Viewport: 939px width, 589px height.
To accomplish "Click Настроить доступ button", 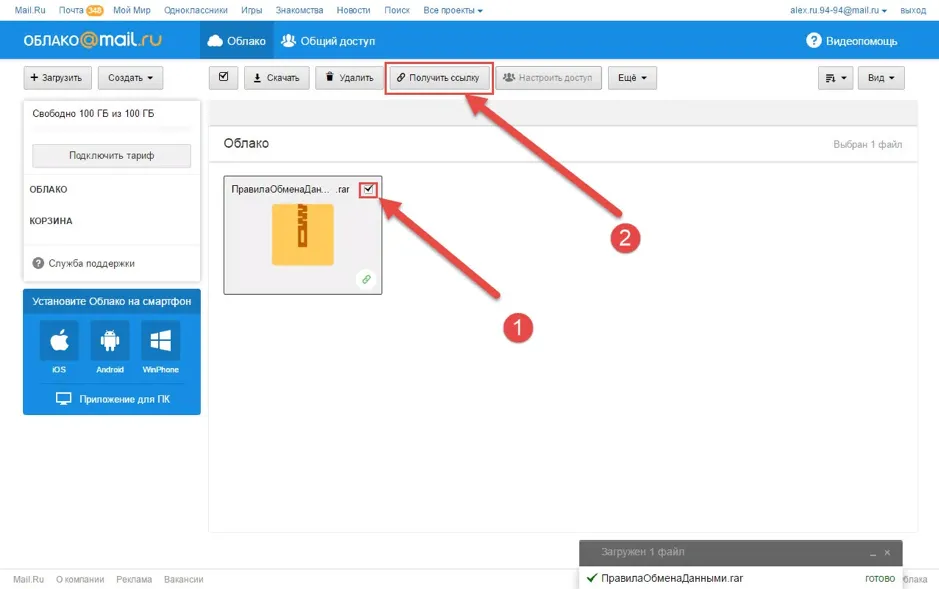I will click(549, 78).
